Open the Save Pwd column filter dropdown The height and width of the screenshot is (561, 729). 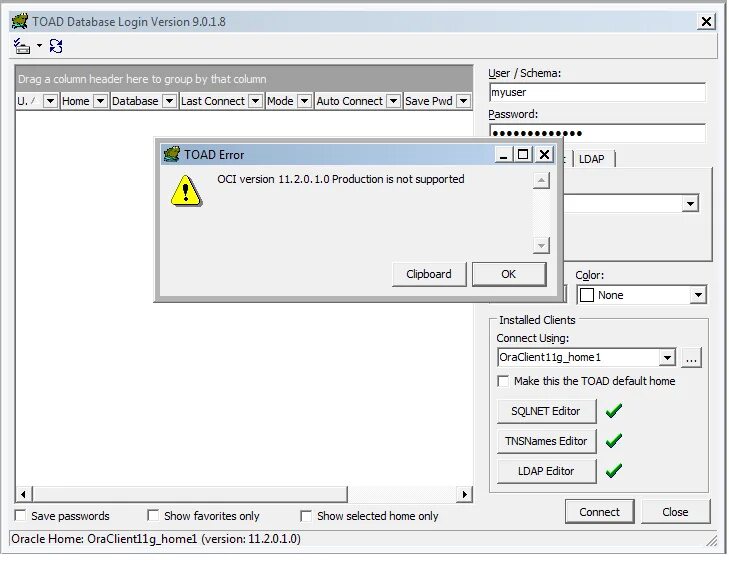[463, 101]
